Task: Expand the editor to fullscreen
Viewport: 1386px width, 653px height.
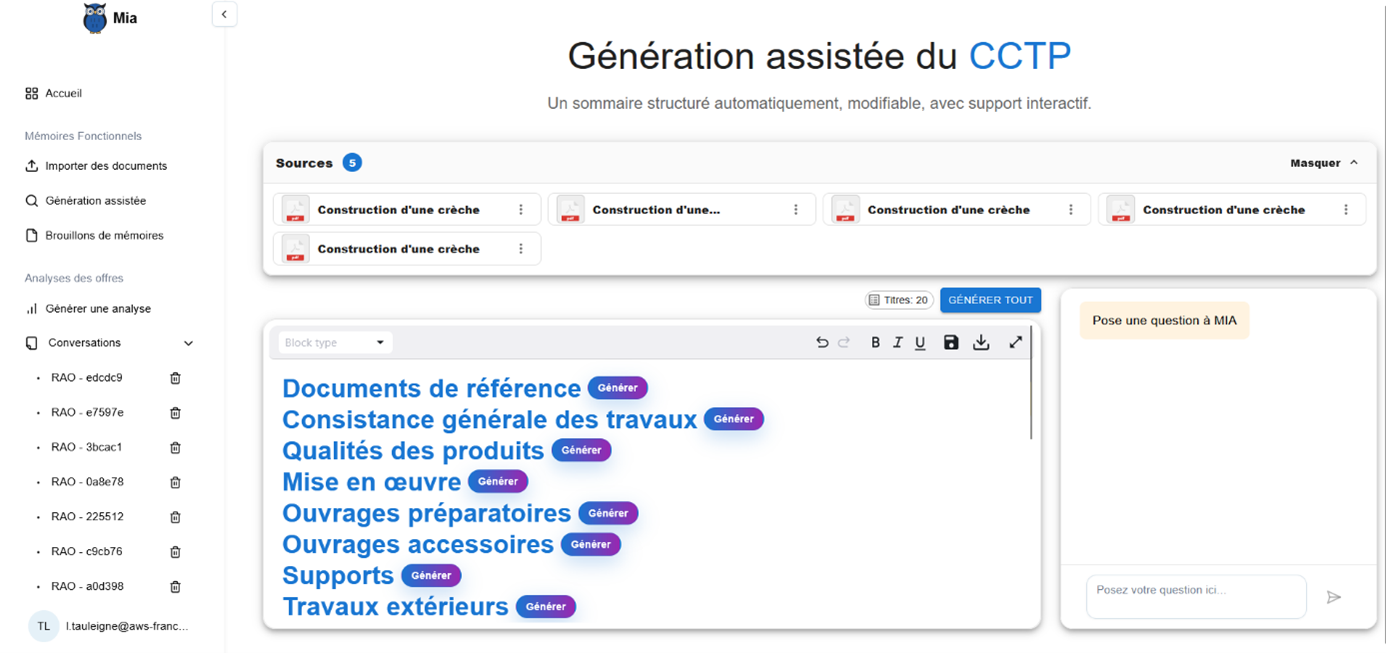Action: click(x=1015, y=342)
